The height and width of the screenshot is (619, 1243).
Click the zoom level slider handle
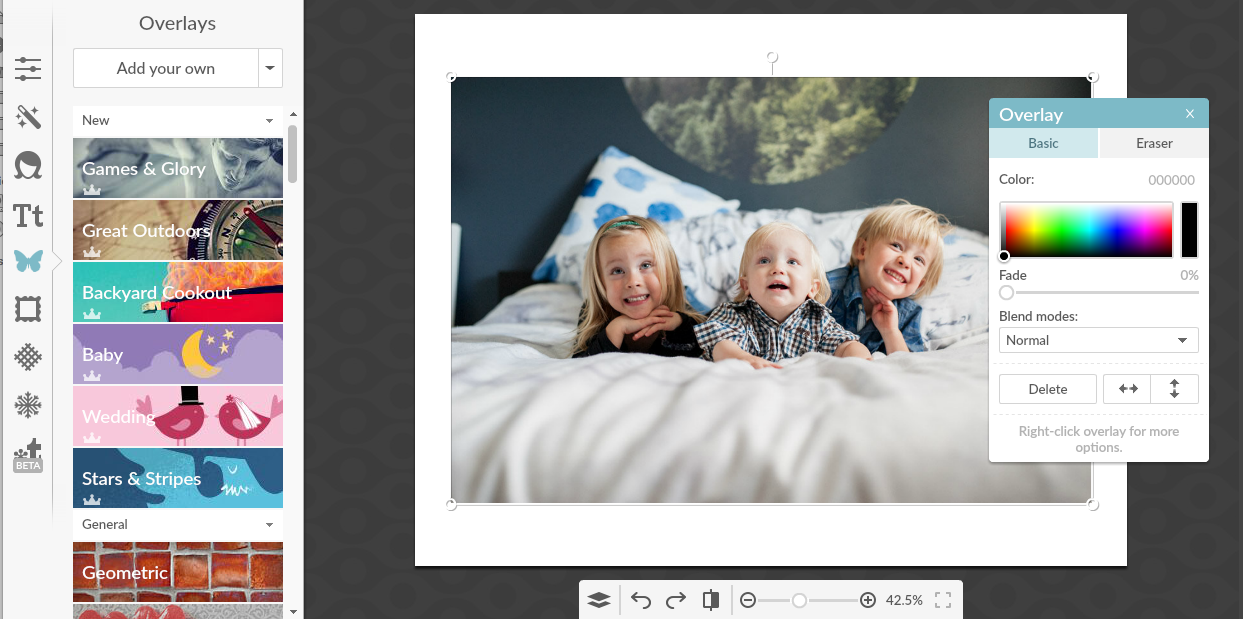pos(799,600)
